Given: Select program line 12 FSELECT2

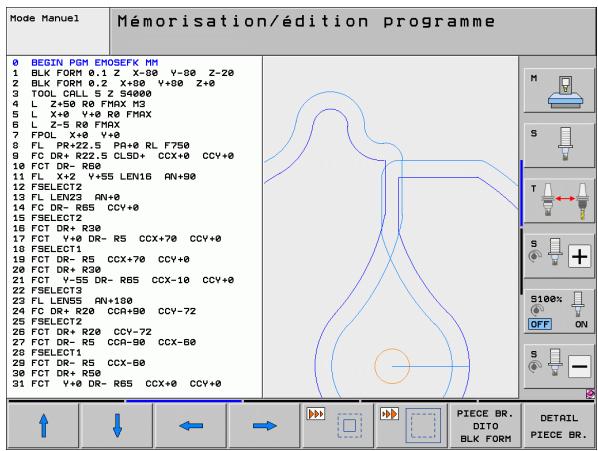Looking at the screenshot, I should point(47,187).
